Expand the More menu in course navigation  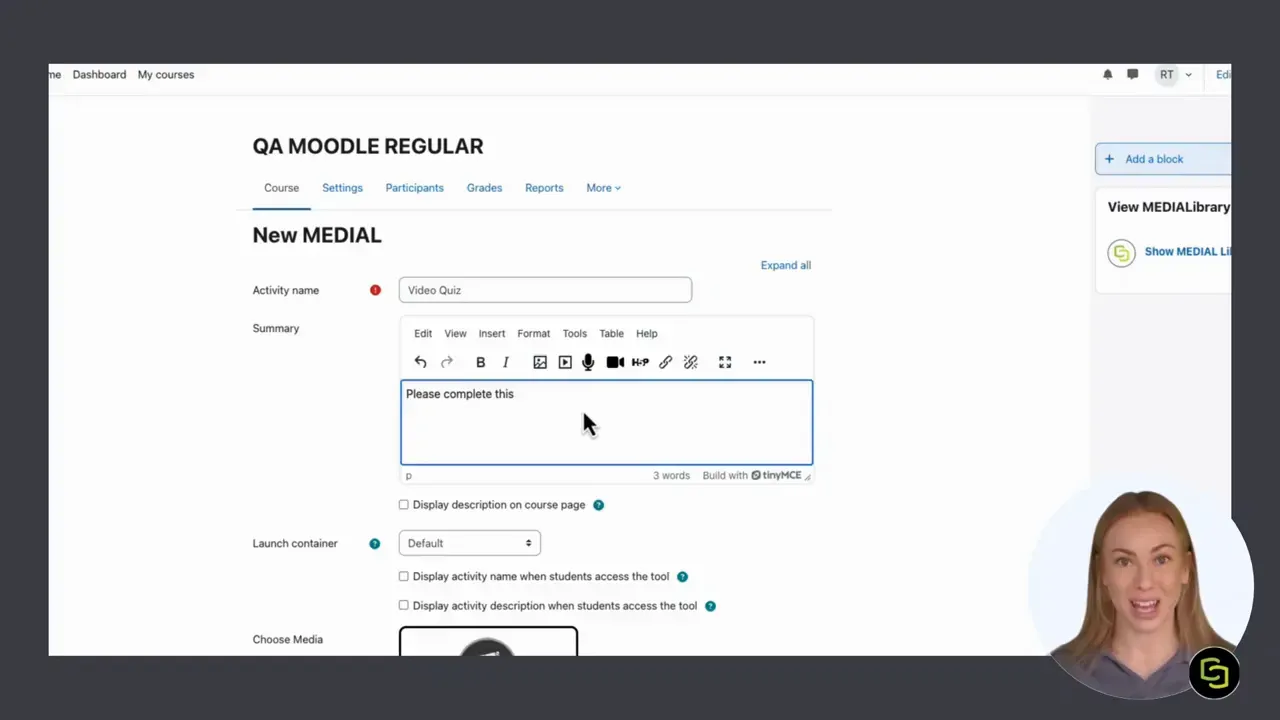(603, 188)
